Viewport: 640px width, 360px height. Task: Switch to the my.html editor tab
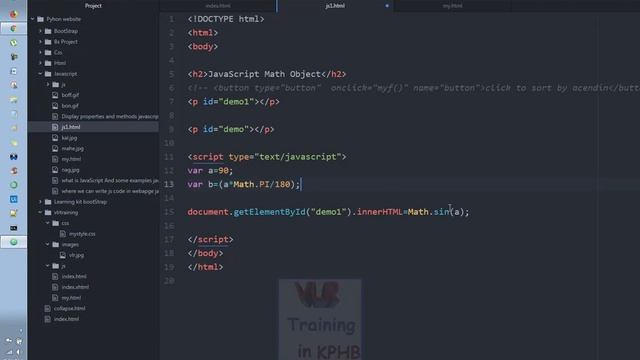coord(452,6)
